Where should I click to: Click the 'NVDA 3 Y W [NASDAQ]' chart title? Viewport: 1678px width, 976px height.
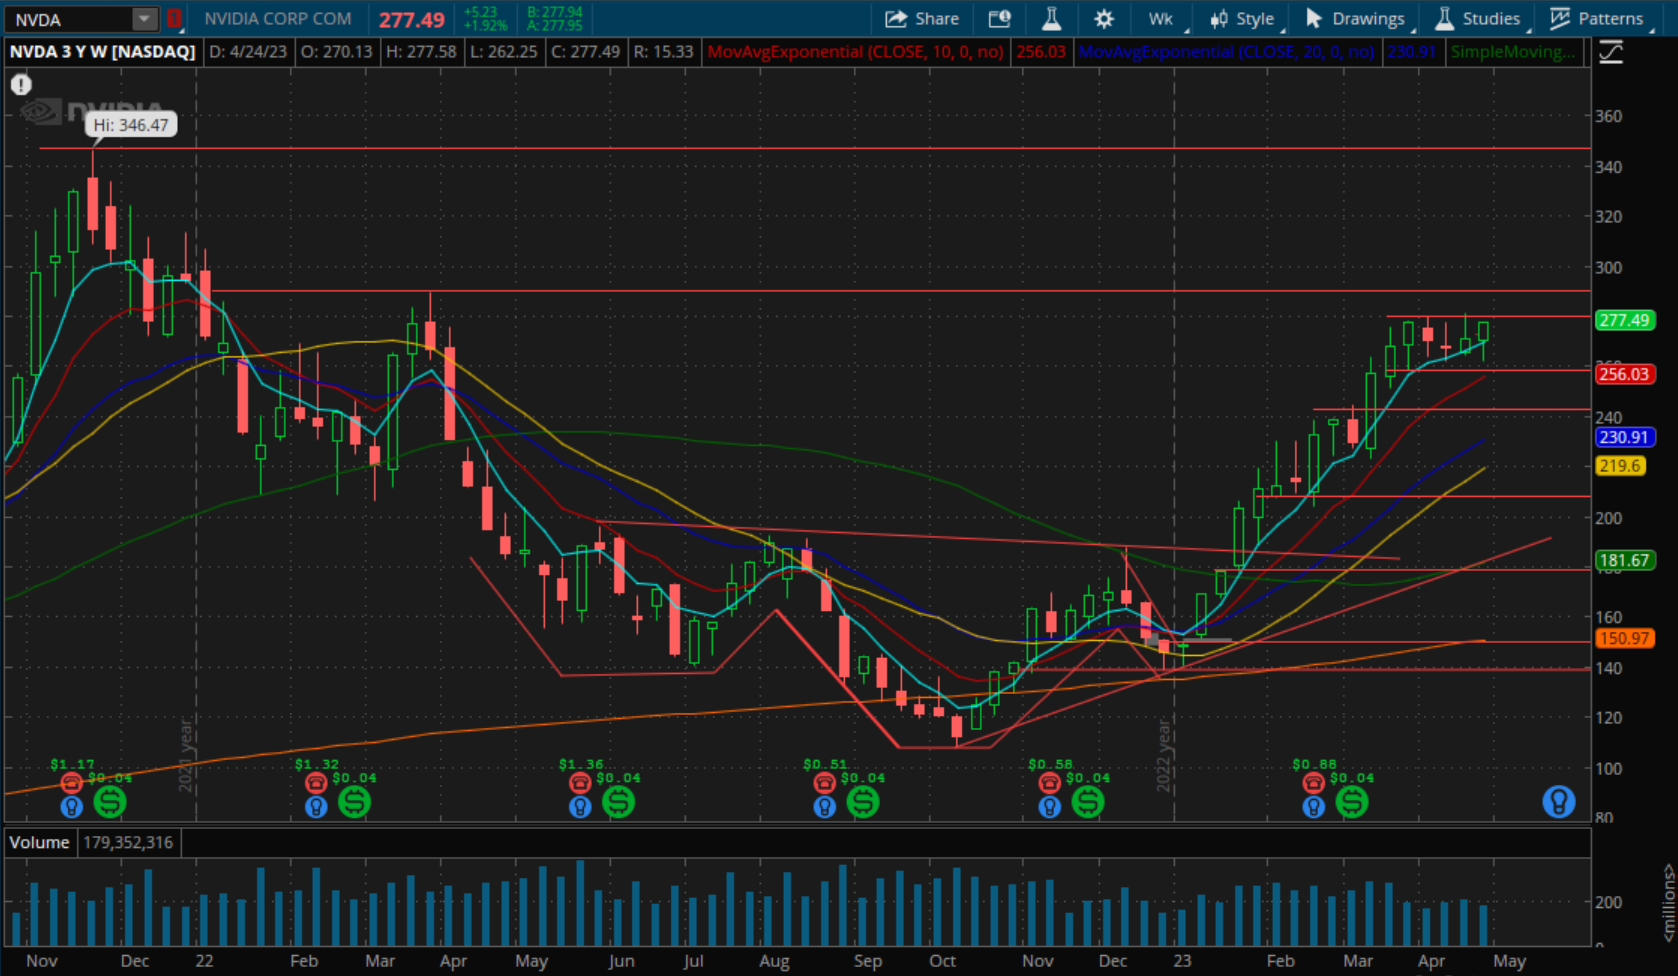point(102,52)
